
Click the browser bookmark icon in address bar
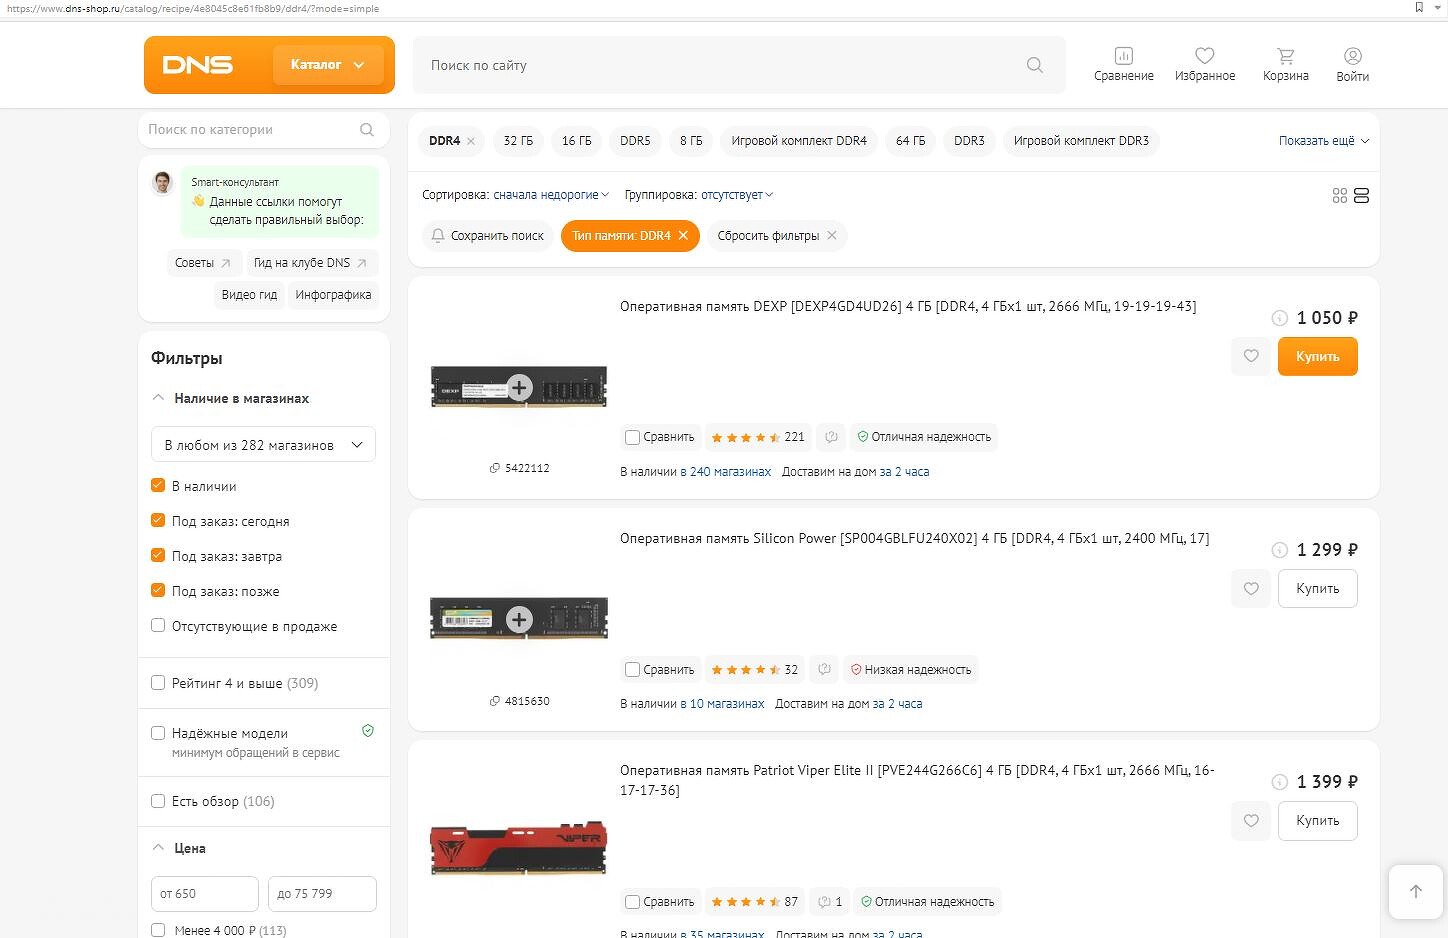click(x=1419, y=7)
